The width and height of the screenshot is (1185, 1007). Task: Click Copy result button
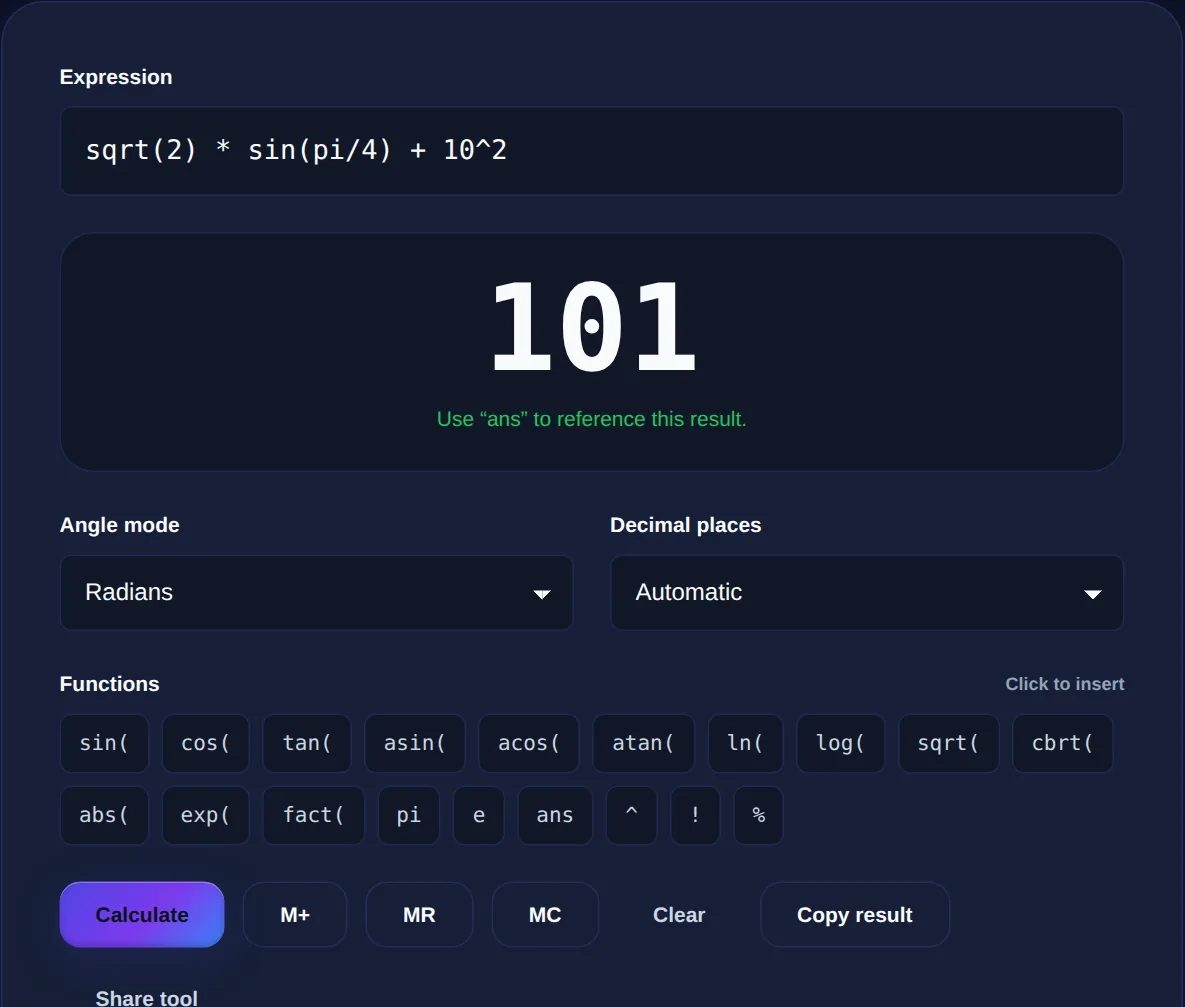(x=855, y=915)
